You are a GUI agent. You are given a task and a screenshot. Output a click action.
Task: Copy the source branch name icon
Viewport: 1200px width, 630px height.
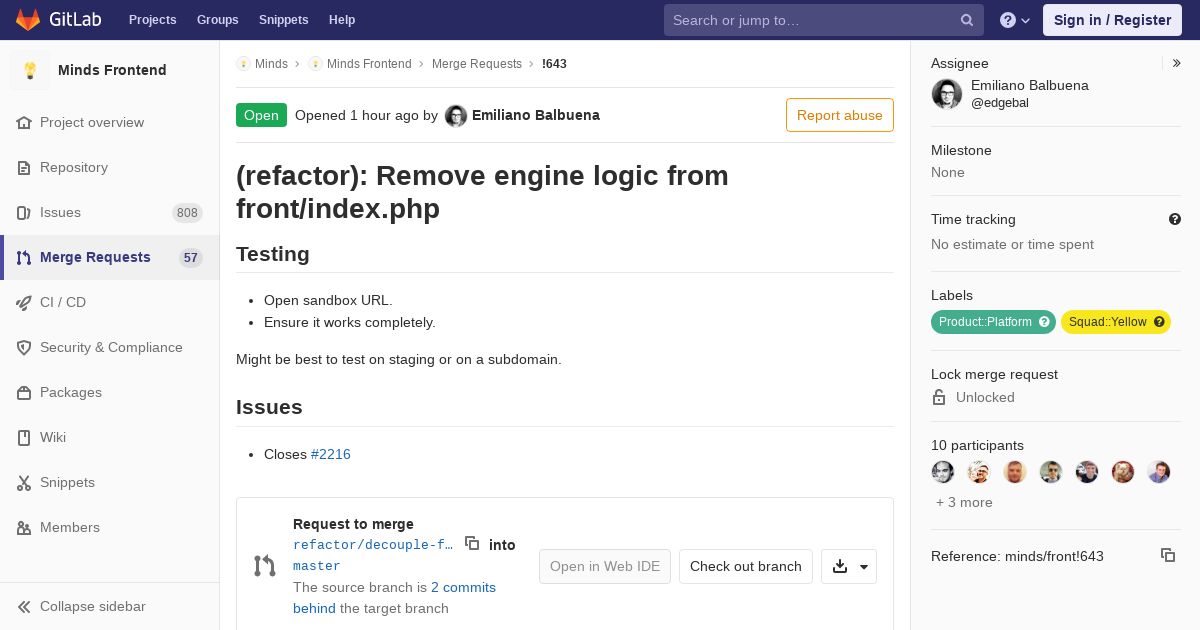point(472,543)
